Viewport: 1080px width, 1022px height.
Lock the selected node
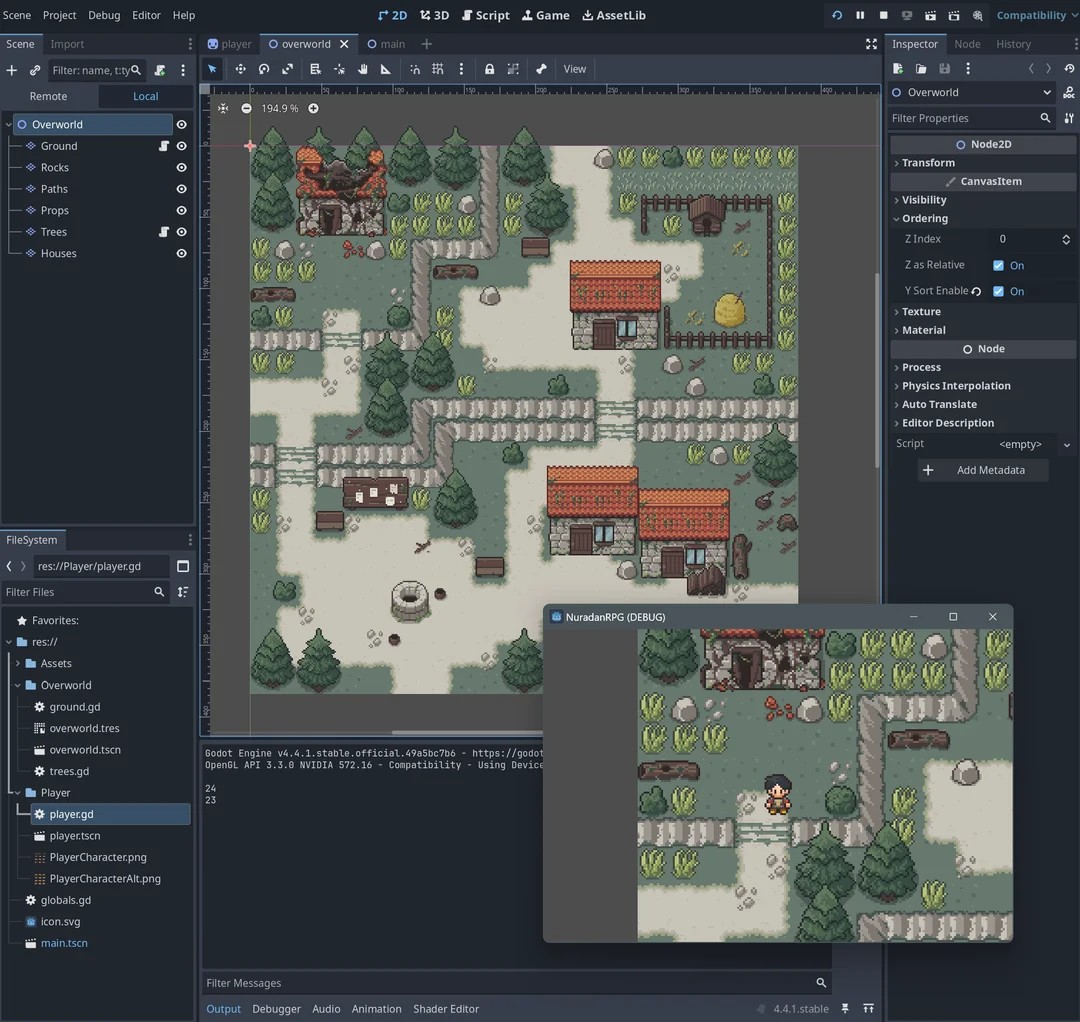489,69
